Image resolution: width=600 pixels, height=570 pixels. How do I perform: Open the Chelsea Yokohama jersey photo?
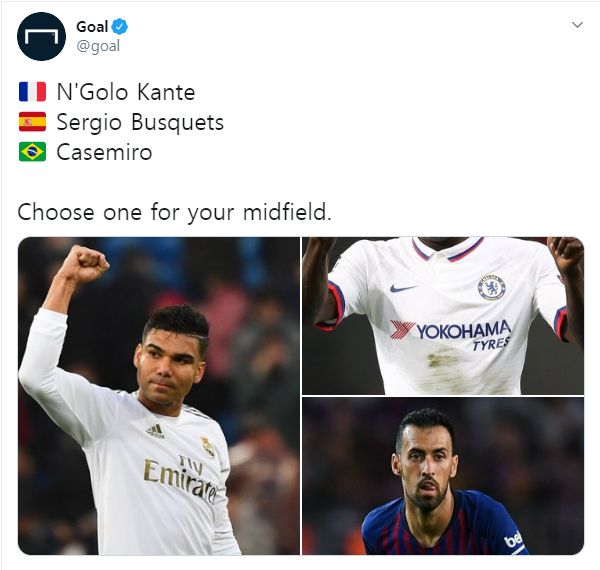coord(443,316)
